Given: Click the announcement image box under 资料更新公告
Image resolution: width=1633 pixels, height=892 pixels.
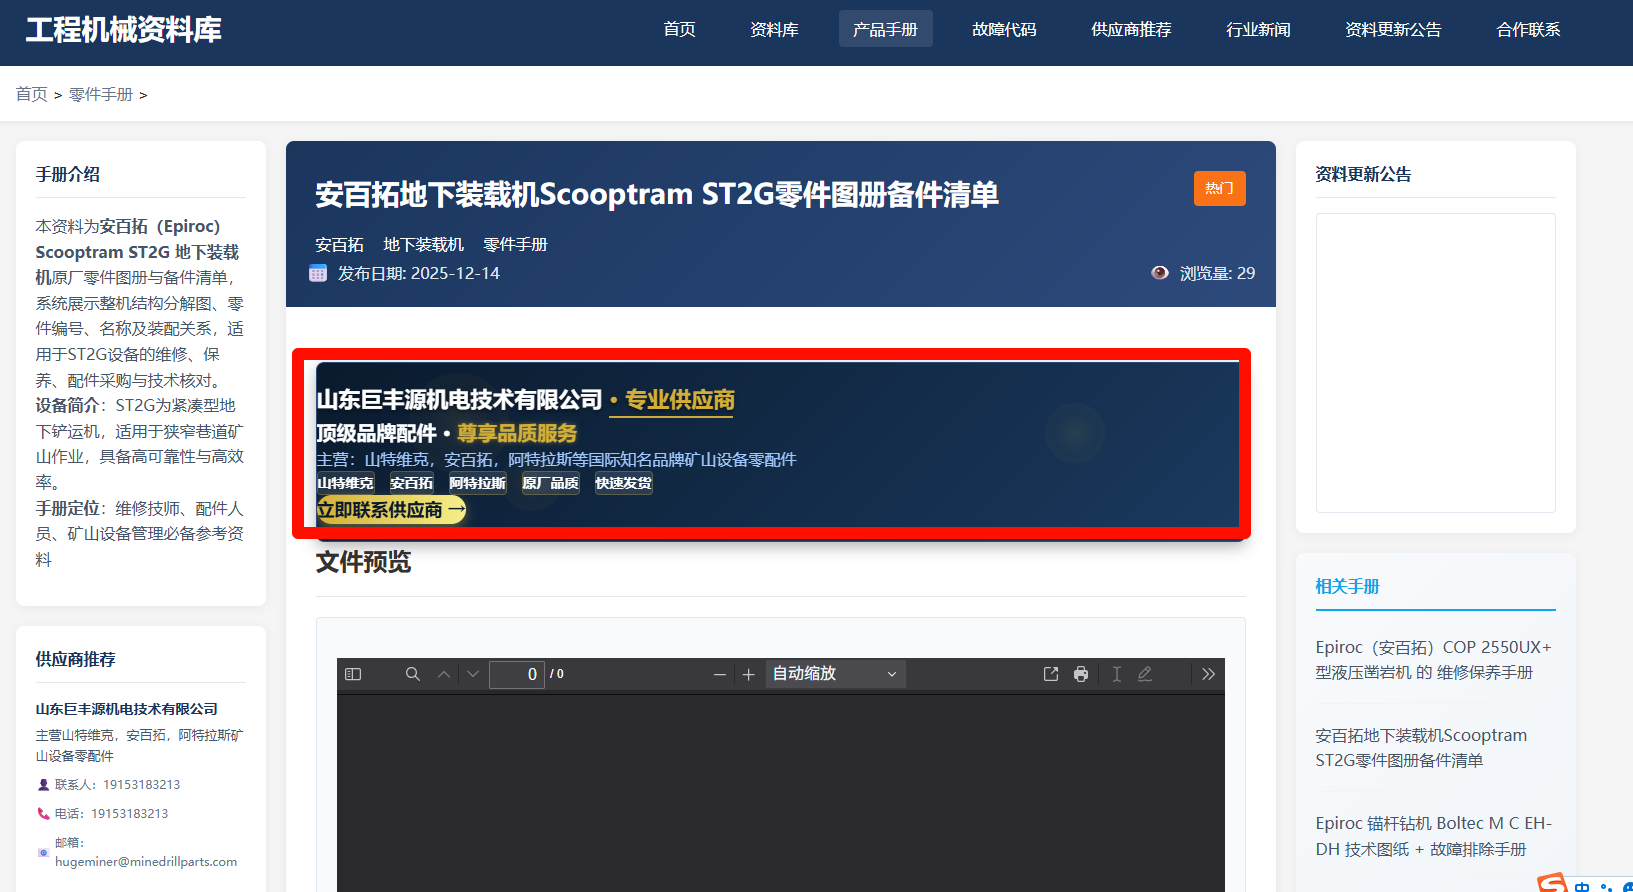Looking at the screenshot, I should 1435,363.
